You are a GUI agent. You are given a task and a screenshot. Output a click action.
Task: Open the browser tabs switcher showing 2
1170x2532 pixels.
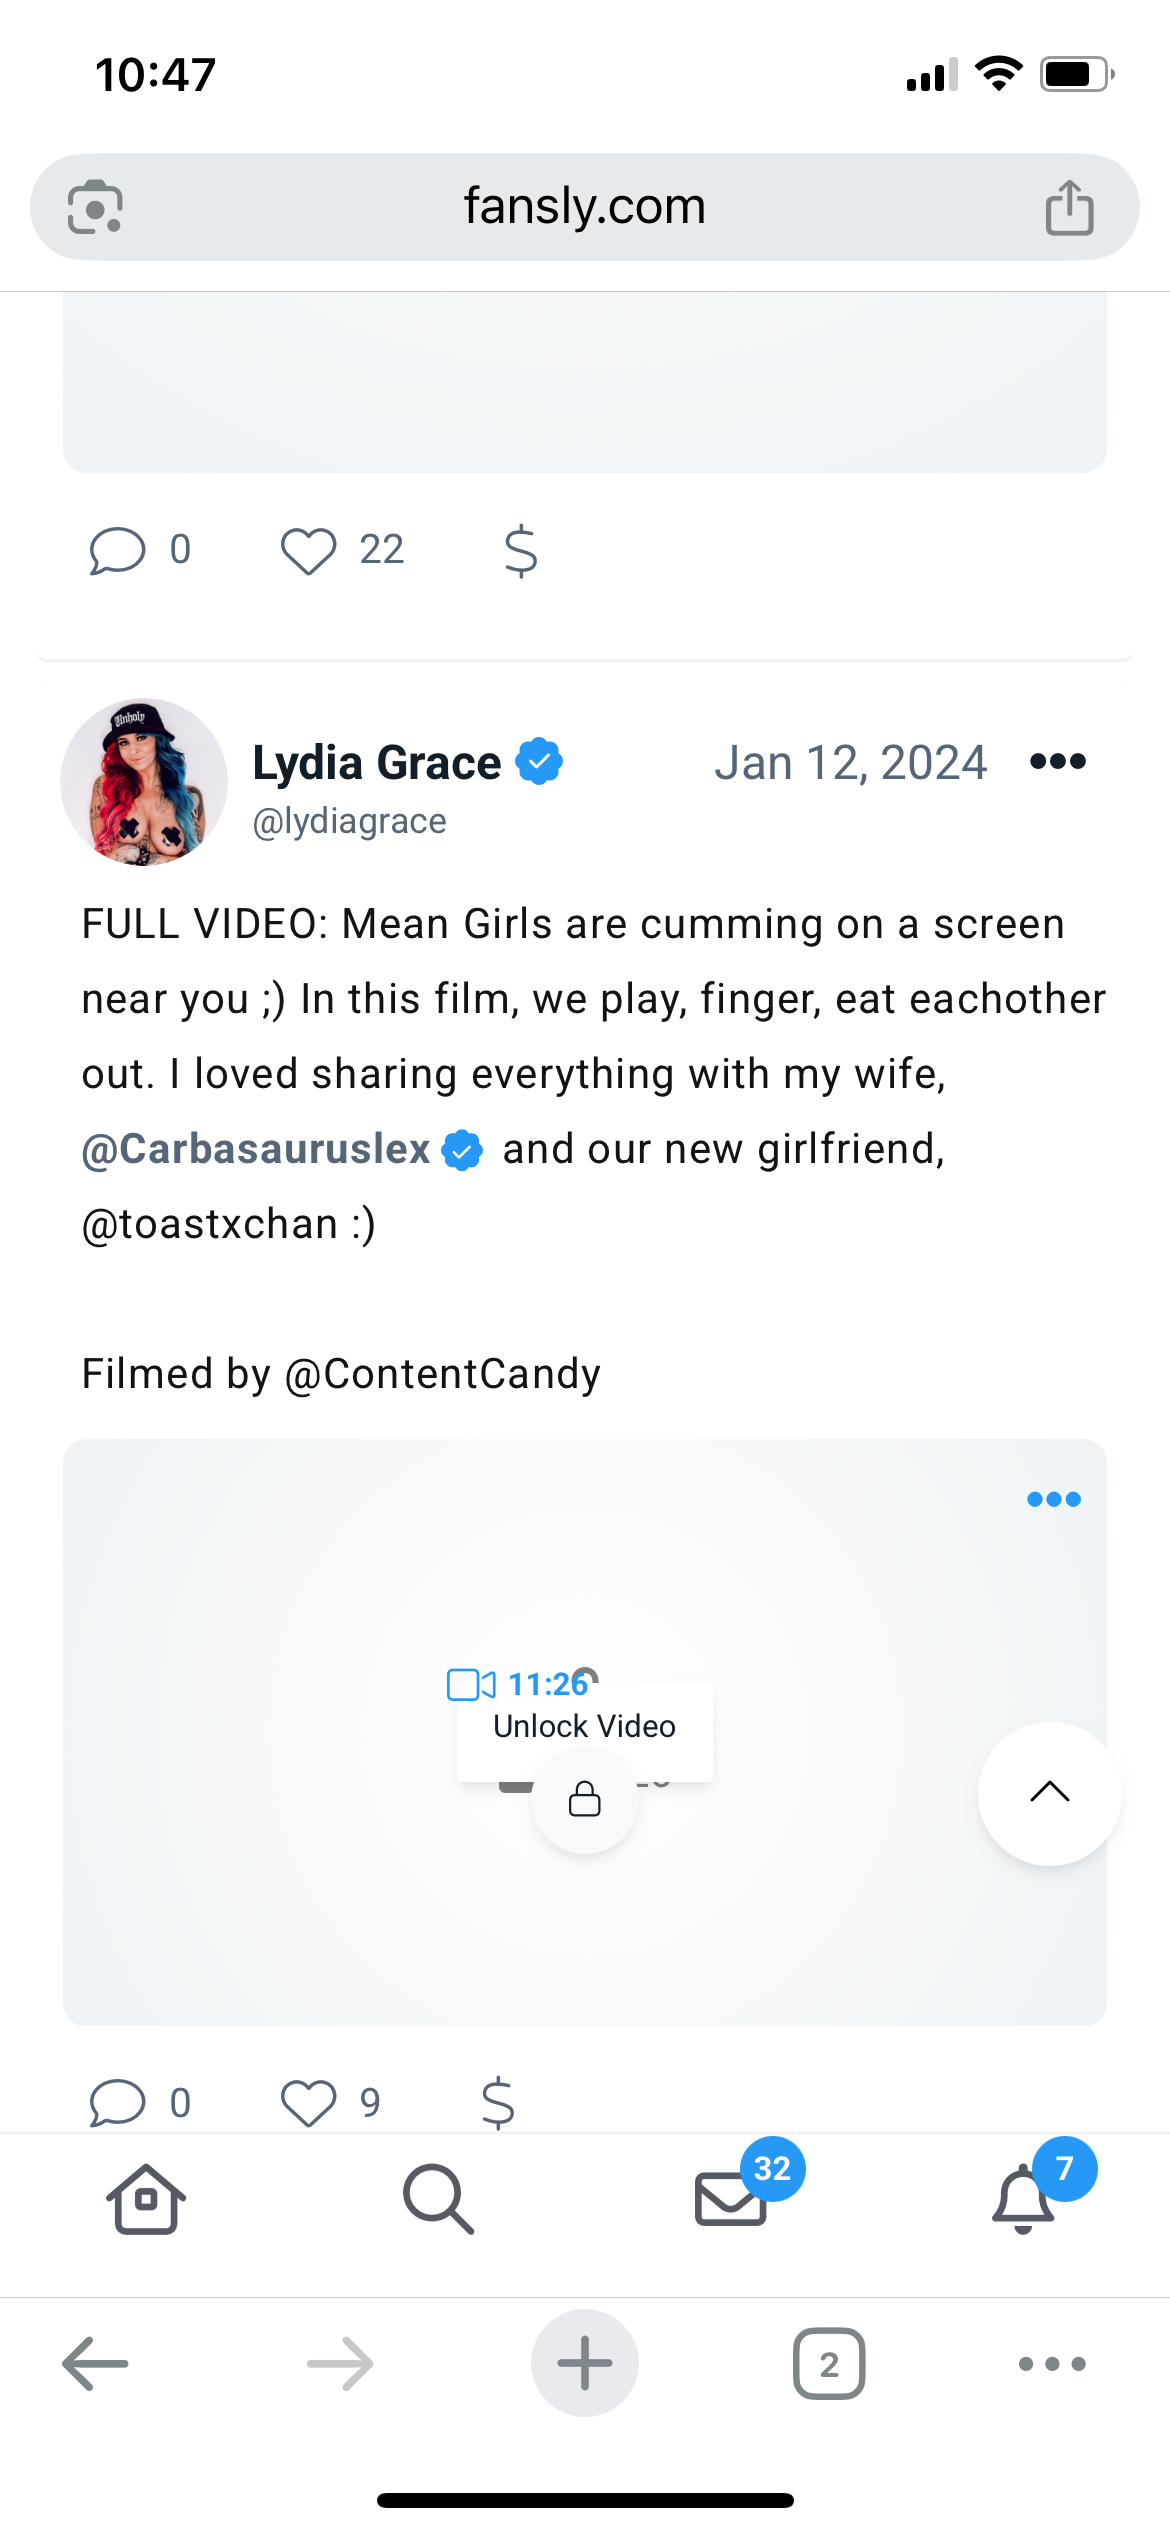(x=829, y=2364)
